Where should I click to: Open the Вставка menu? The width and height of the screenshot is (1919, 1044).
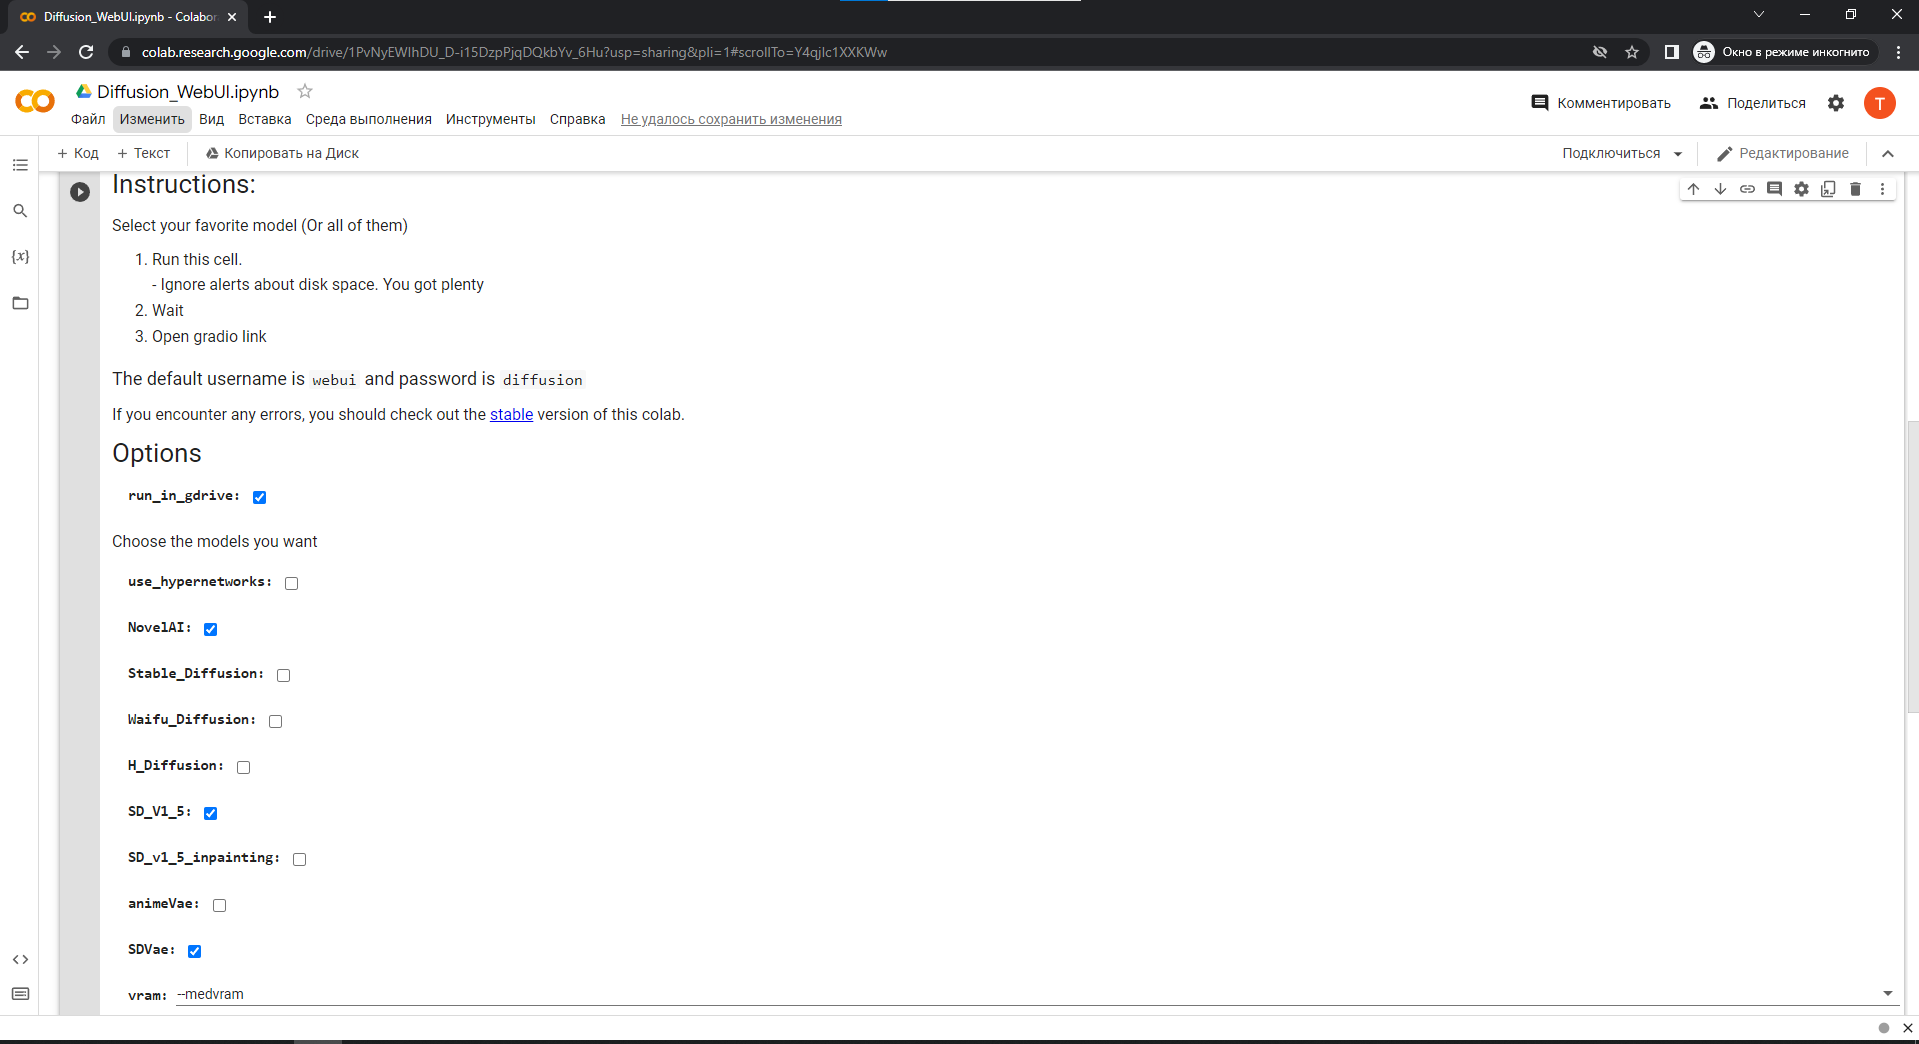[264, 119]
